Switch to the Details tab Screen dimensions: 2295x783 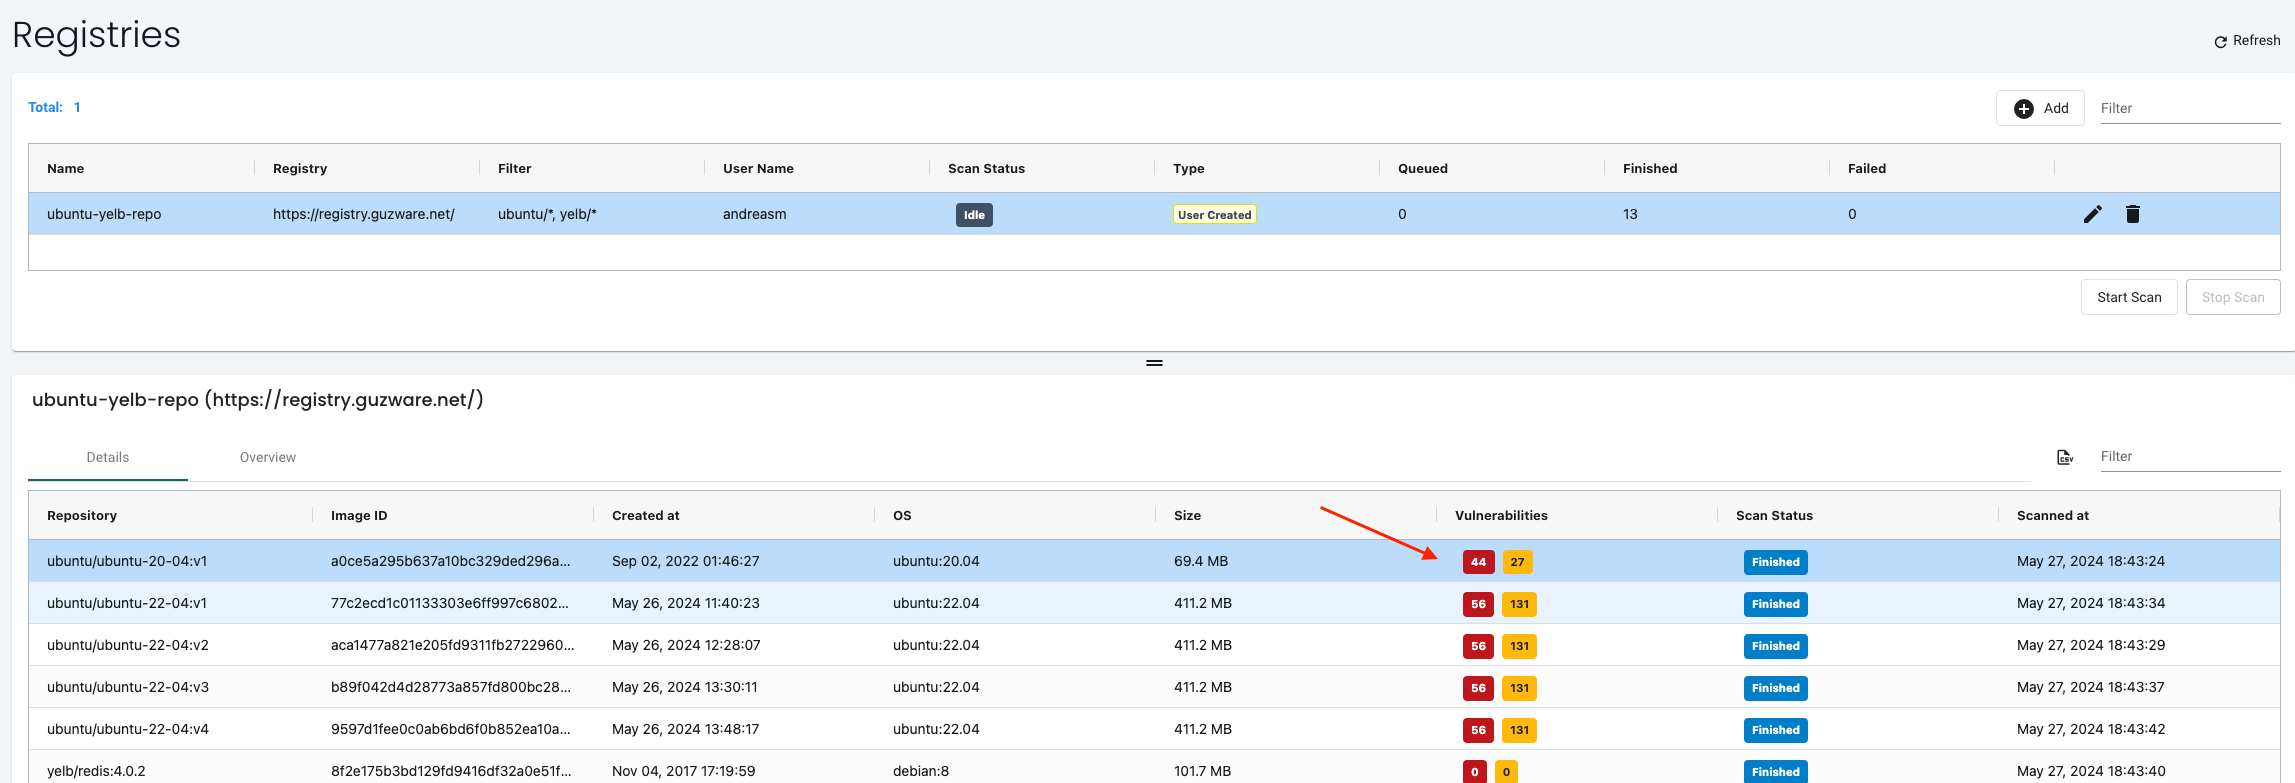click(x=108, y=457)
